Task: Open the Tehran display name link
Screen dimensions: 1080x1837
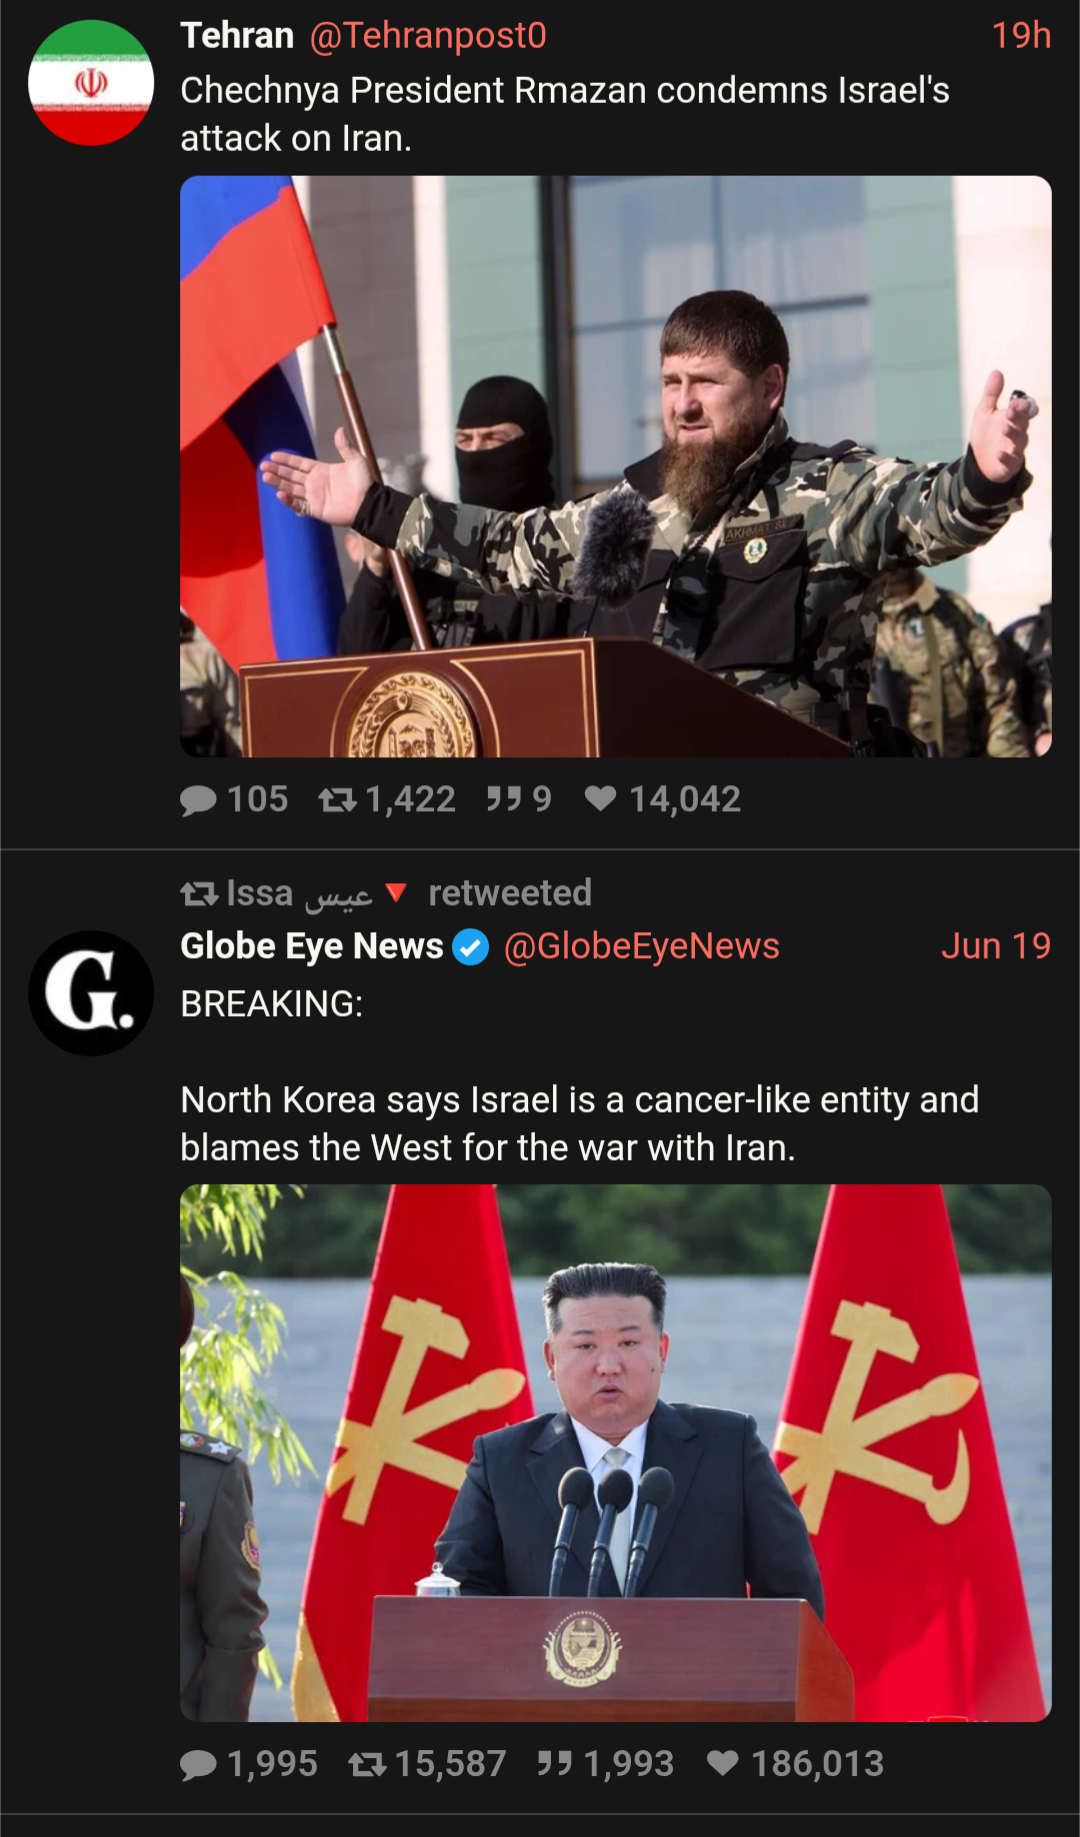Action: [237, 36]
